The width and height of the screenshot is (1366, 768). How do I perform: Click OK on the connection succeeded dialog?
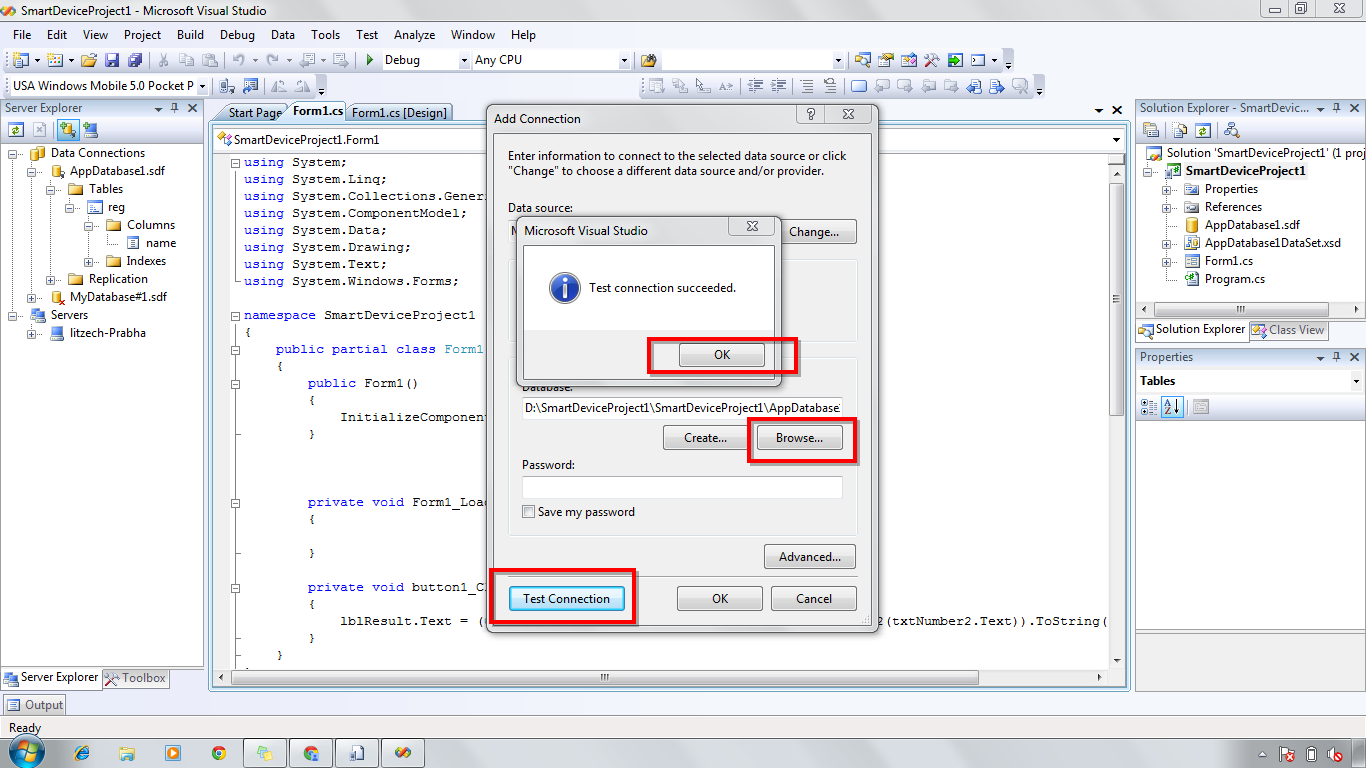click(x=722, y=354)
